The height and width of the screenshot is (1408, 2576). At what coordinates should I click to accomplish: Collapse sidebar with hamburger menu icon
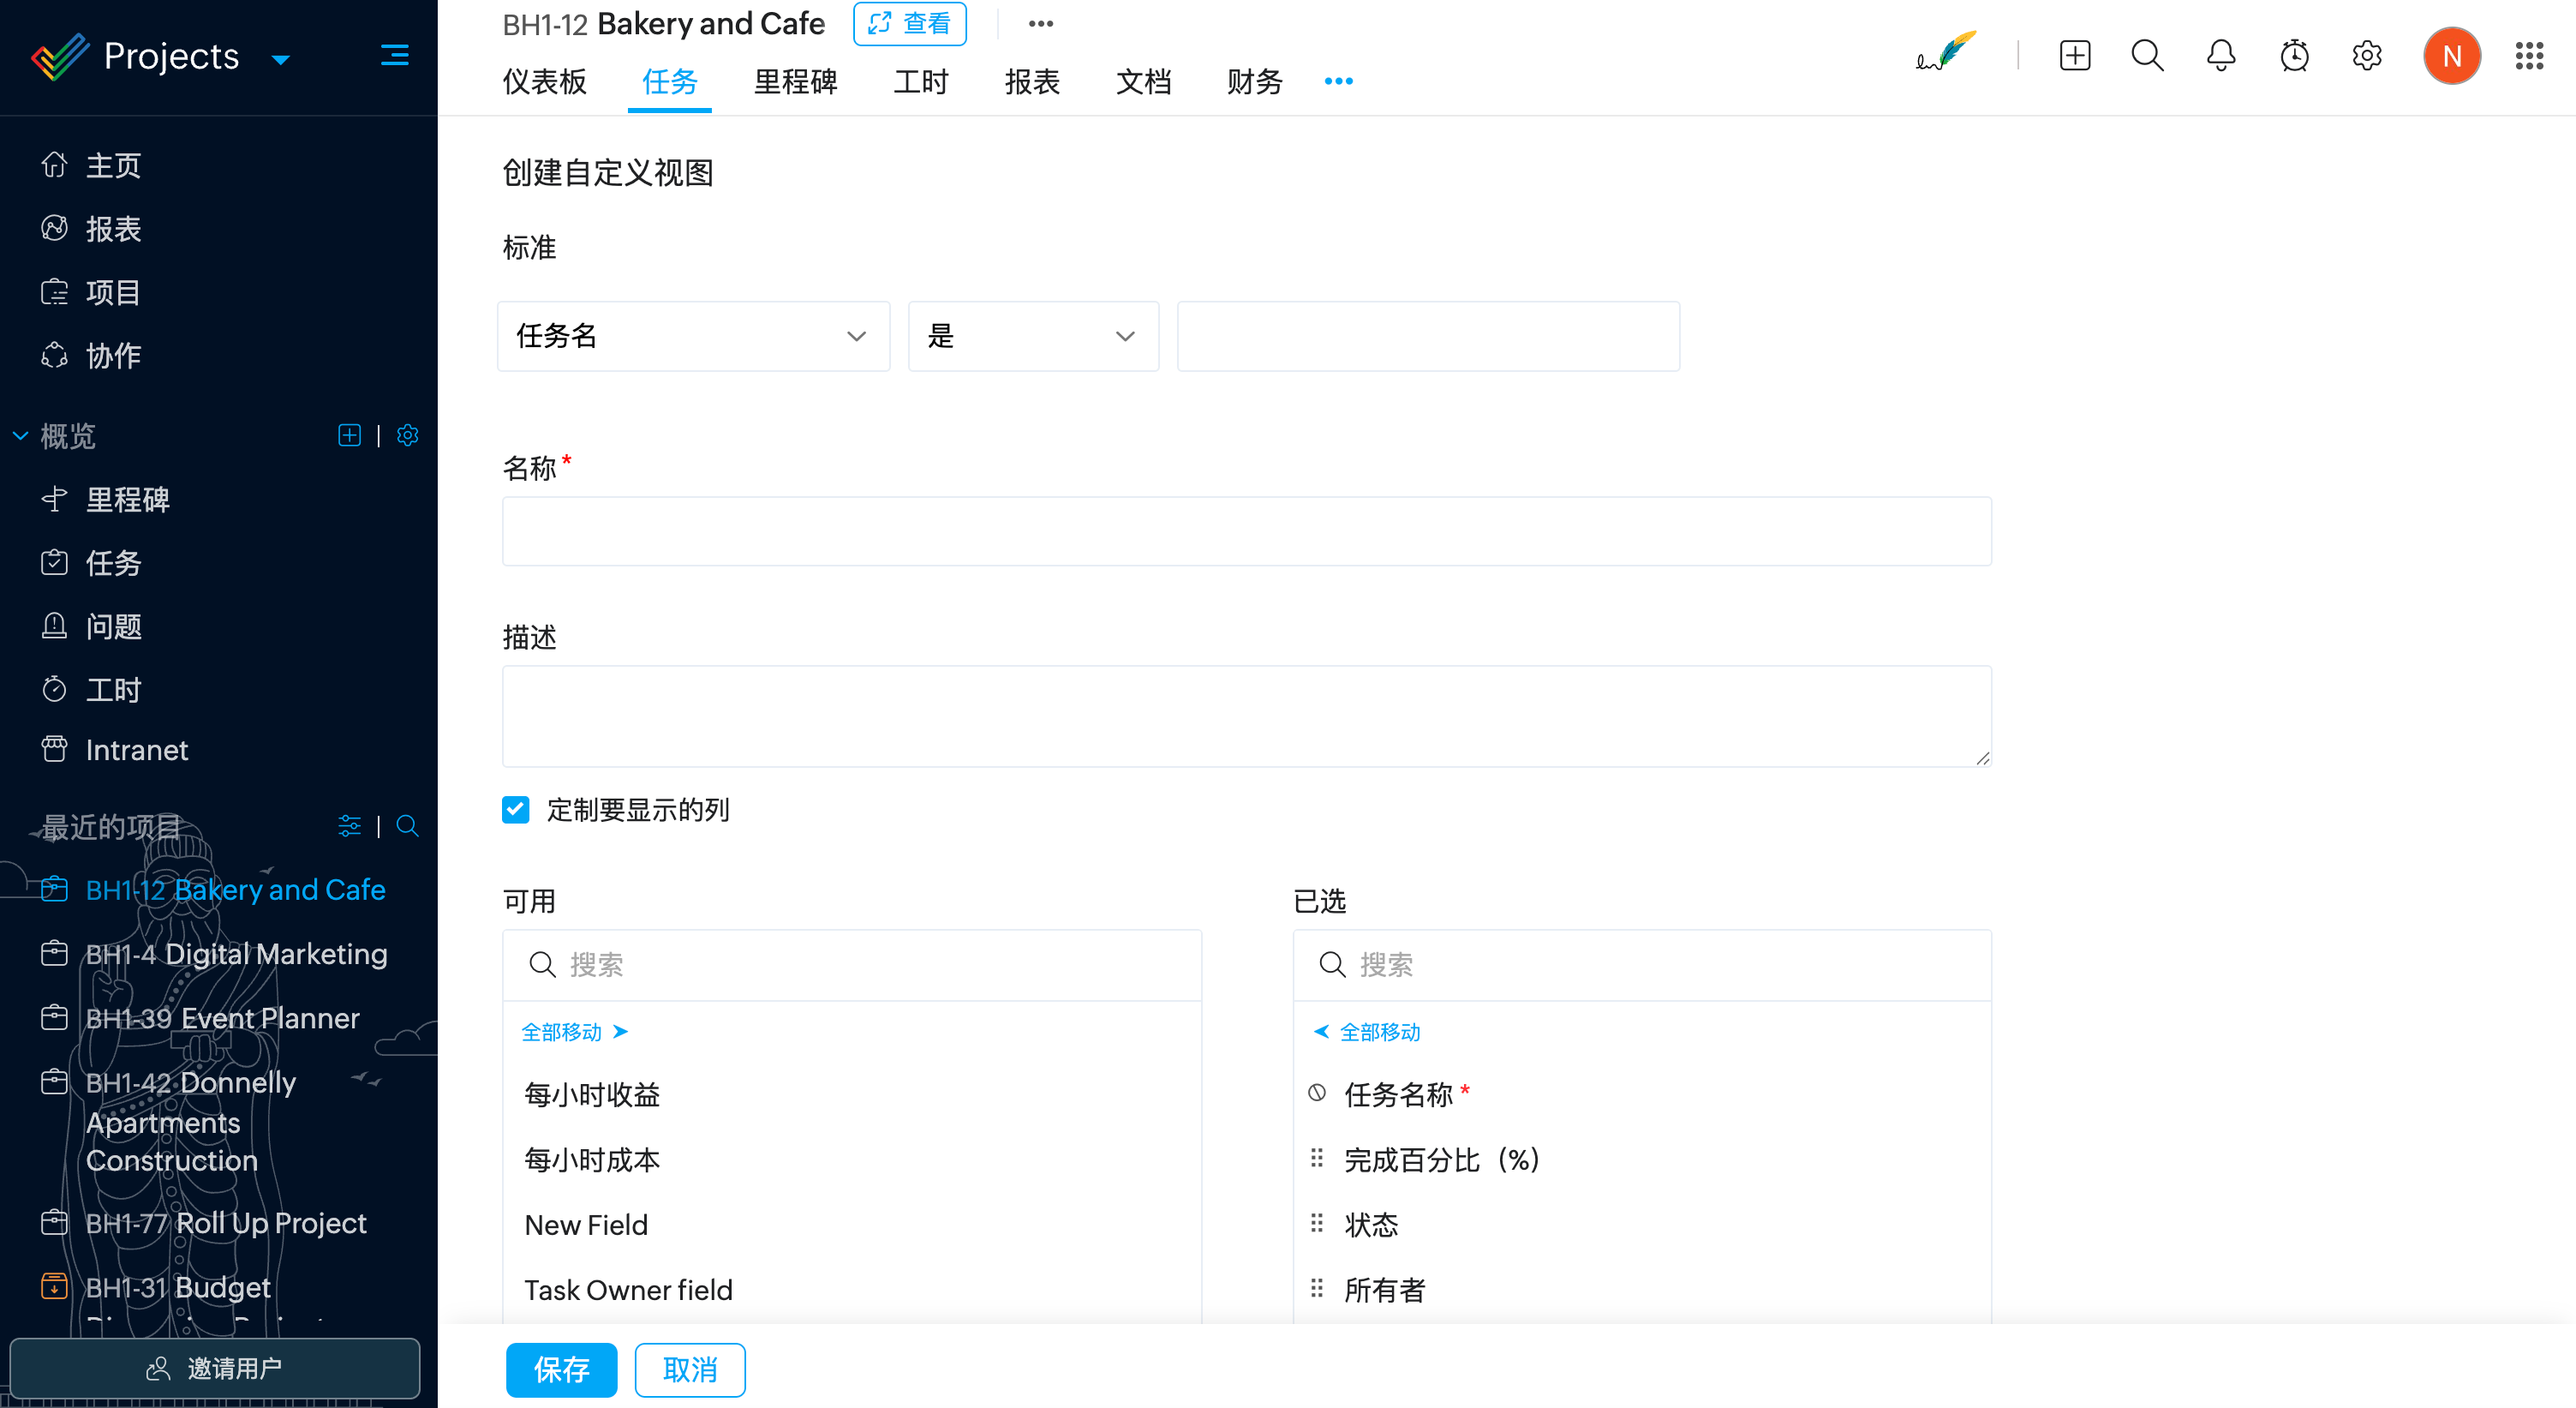(394, 55)
